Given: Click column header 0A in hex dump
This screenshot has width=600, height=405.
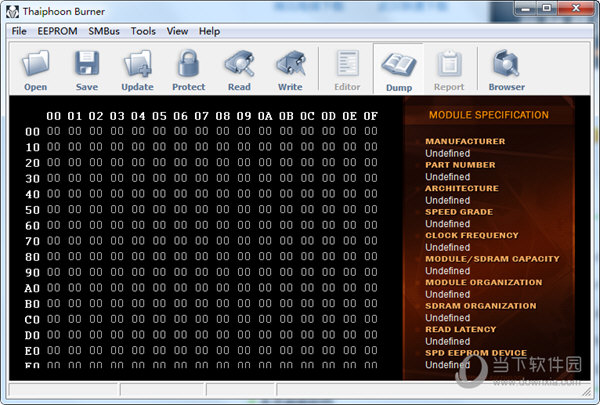Looking at the screenshot, I should 265,116.
